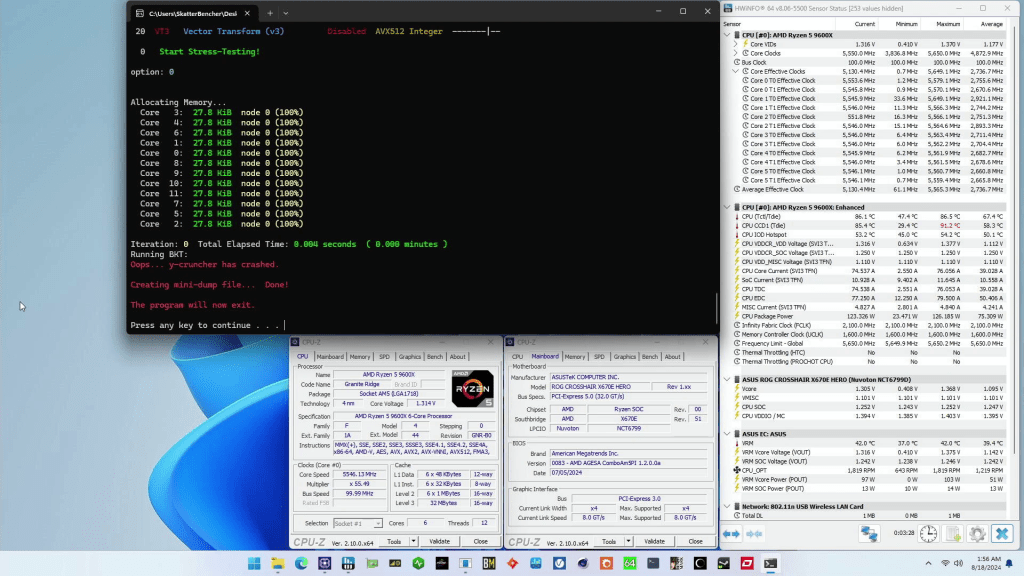Close HWiNFO sensors with blue X icon
Viewport: 1024px width, 576px height.
pyautogui.click(x=1002, y=534)
